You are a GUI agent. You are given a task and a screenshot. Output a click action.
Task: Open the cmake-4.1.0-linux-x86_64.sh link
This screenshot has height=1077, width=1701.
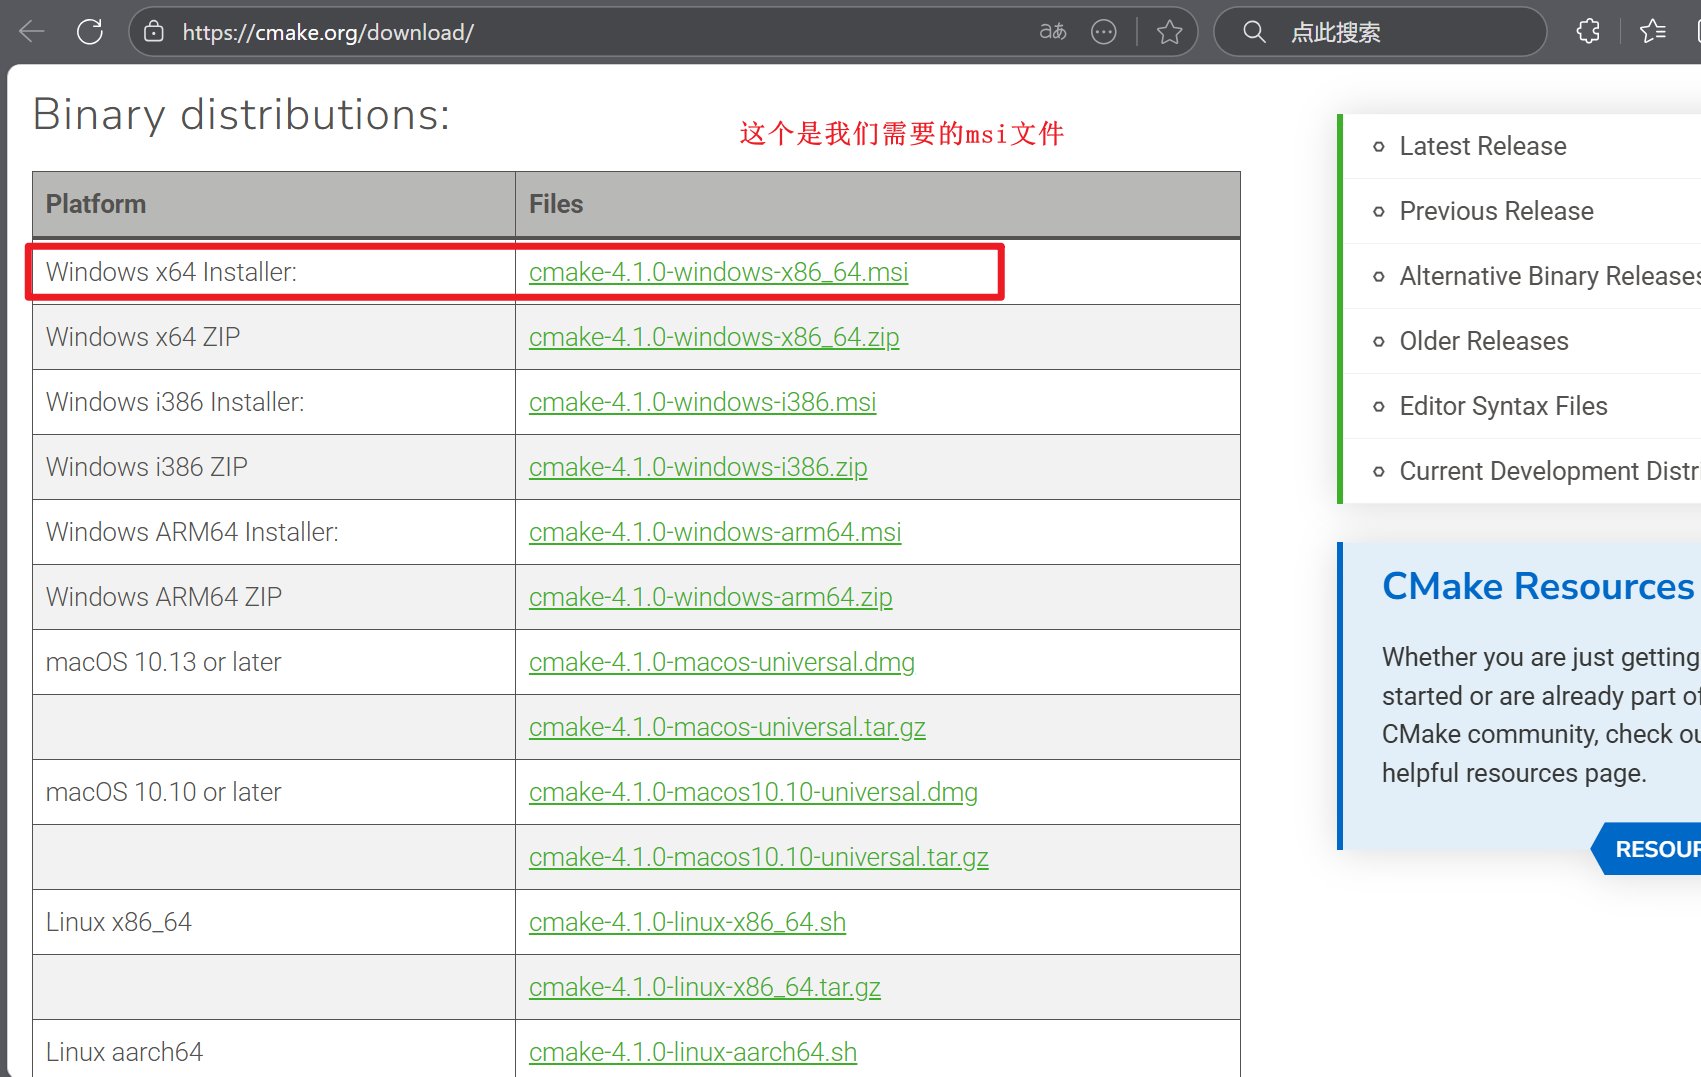tap(687, 921)
